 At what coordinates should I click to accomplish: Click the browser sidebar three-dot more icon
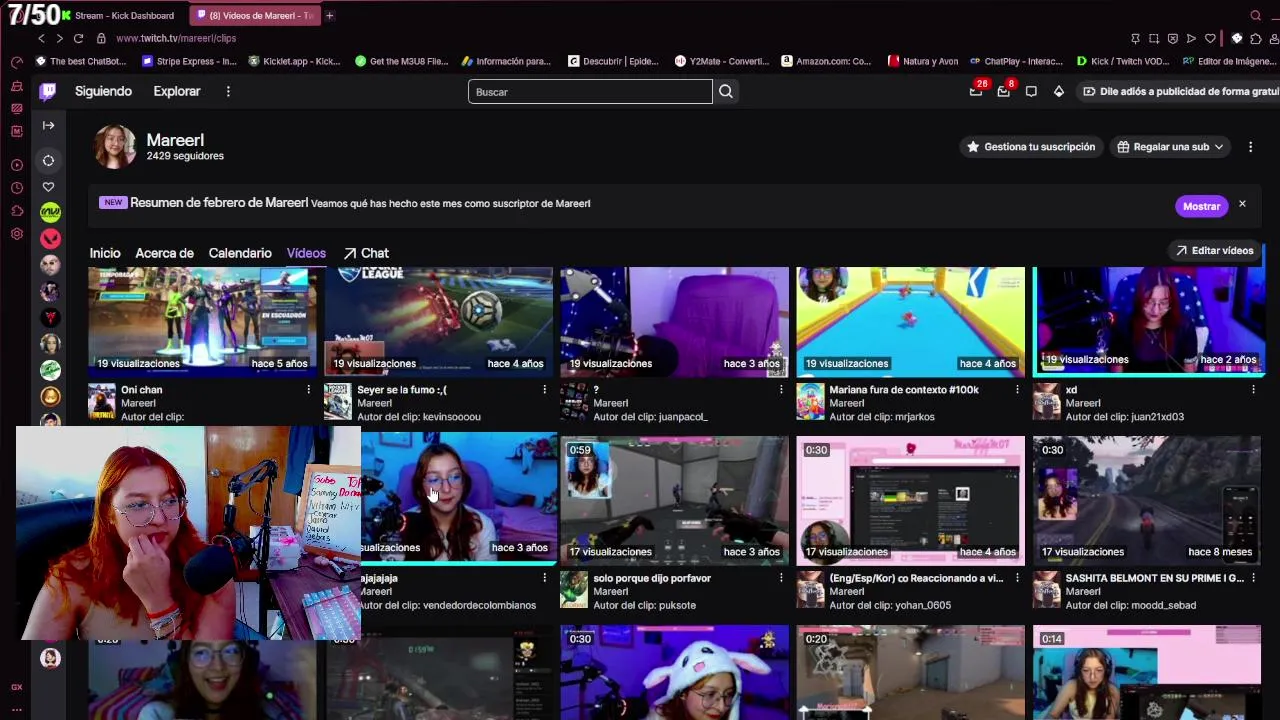click(16, 709)
